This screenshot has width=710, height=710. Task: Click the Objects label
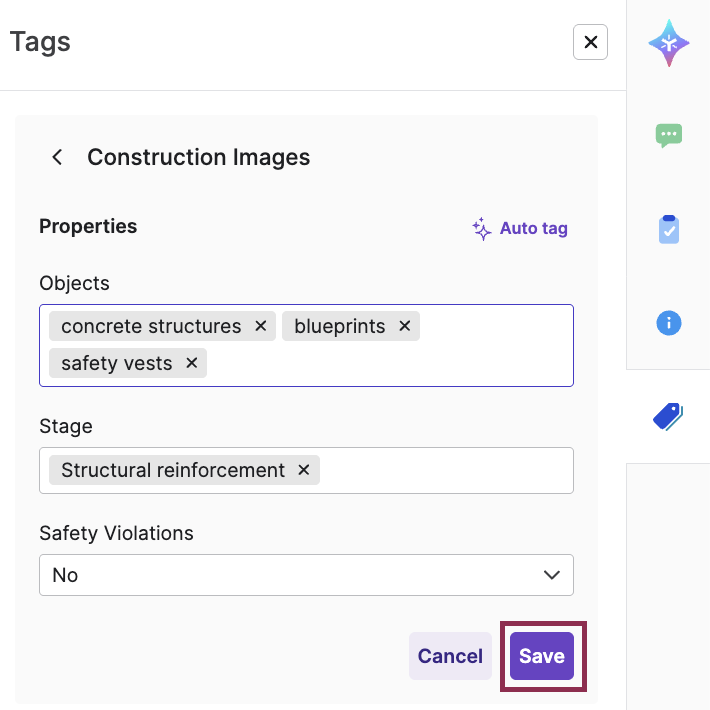pos(74,283)
